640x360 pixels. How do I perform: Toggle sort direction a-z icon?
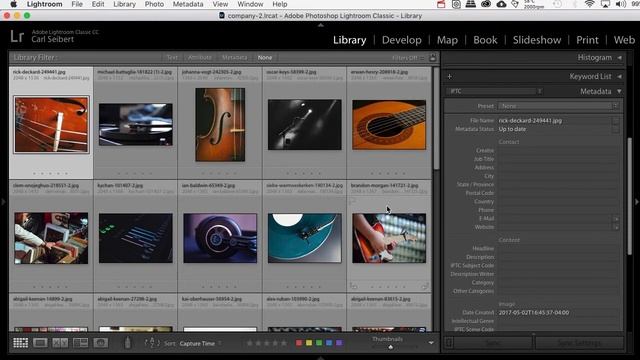(152, 343)
